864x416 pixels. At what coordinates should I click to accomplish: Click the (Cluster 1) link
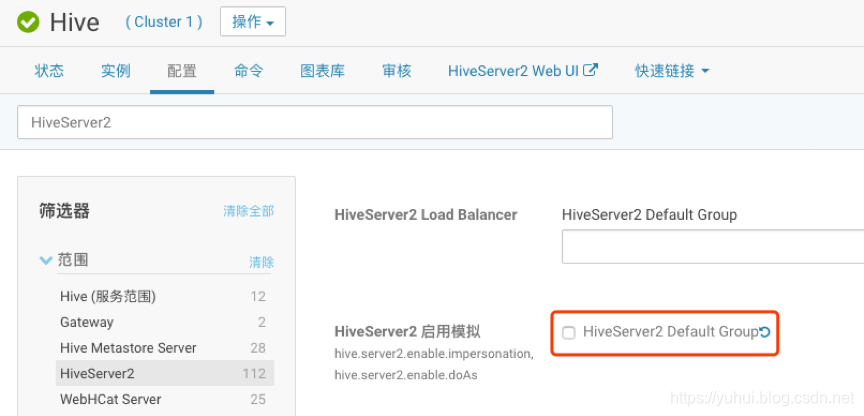pos(164,22)
